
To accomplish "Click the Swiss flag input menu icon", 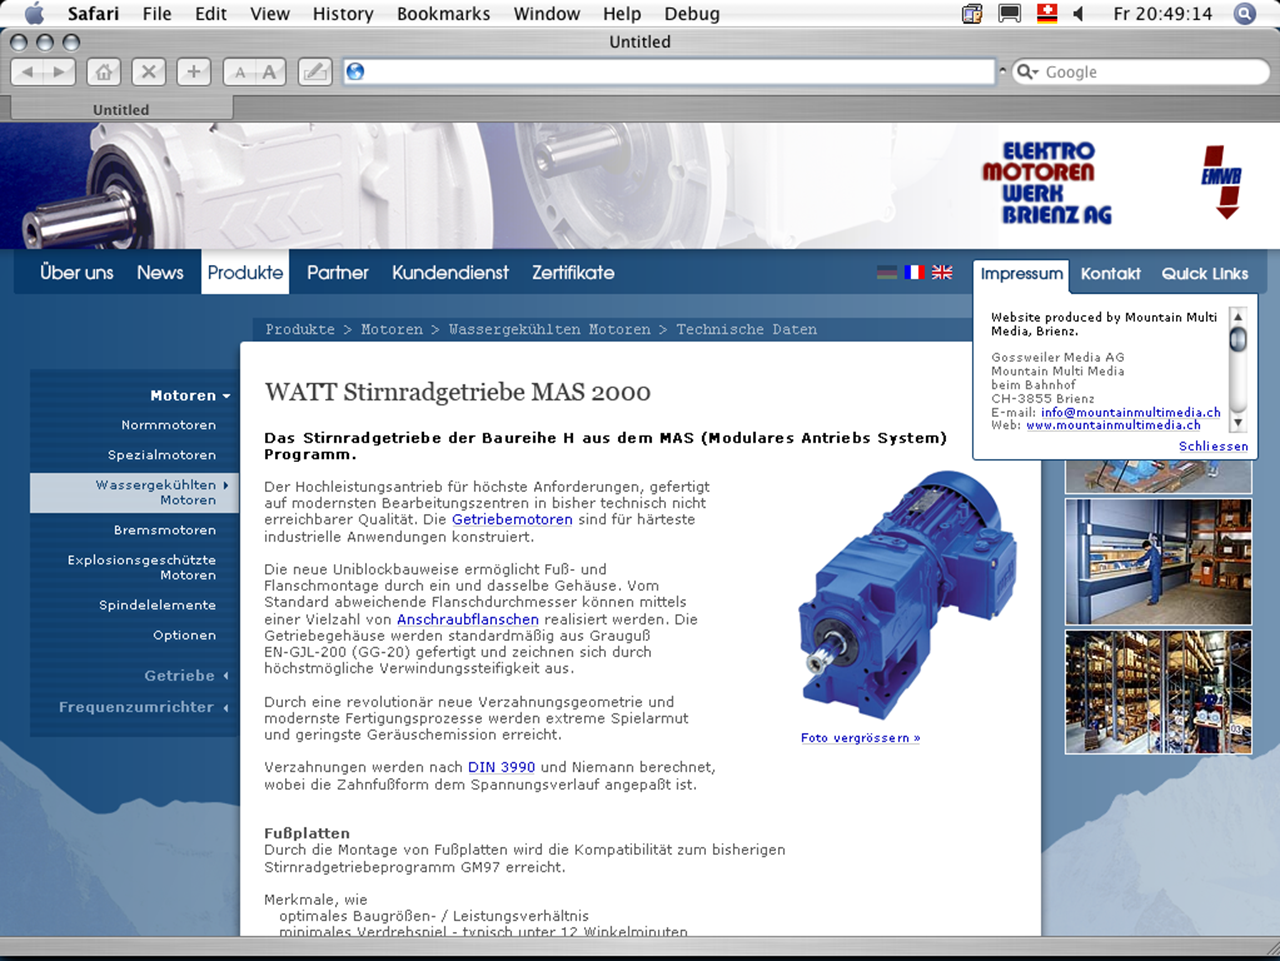I will click(1047, 13).
